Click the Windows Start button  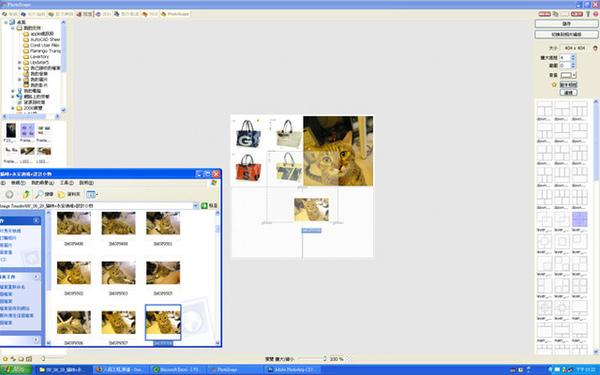tap(16, 370)
